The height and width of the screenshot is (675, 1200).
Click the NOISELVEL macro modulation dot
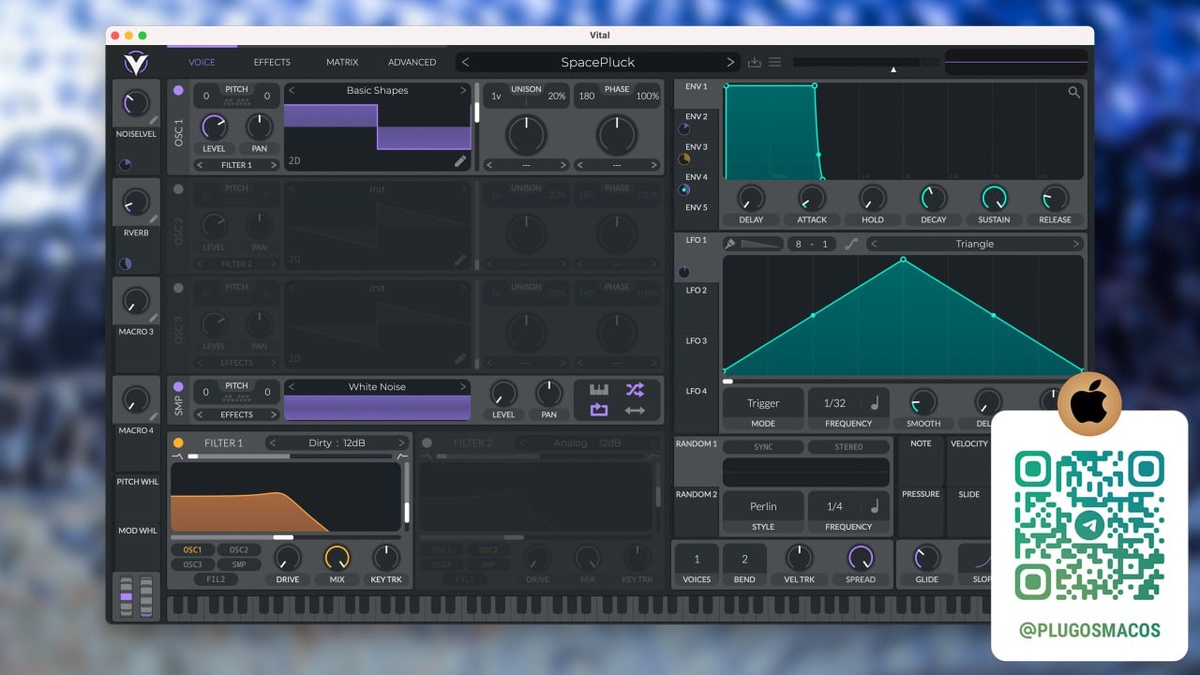[x=126, y=165]
